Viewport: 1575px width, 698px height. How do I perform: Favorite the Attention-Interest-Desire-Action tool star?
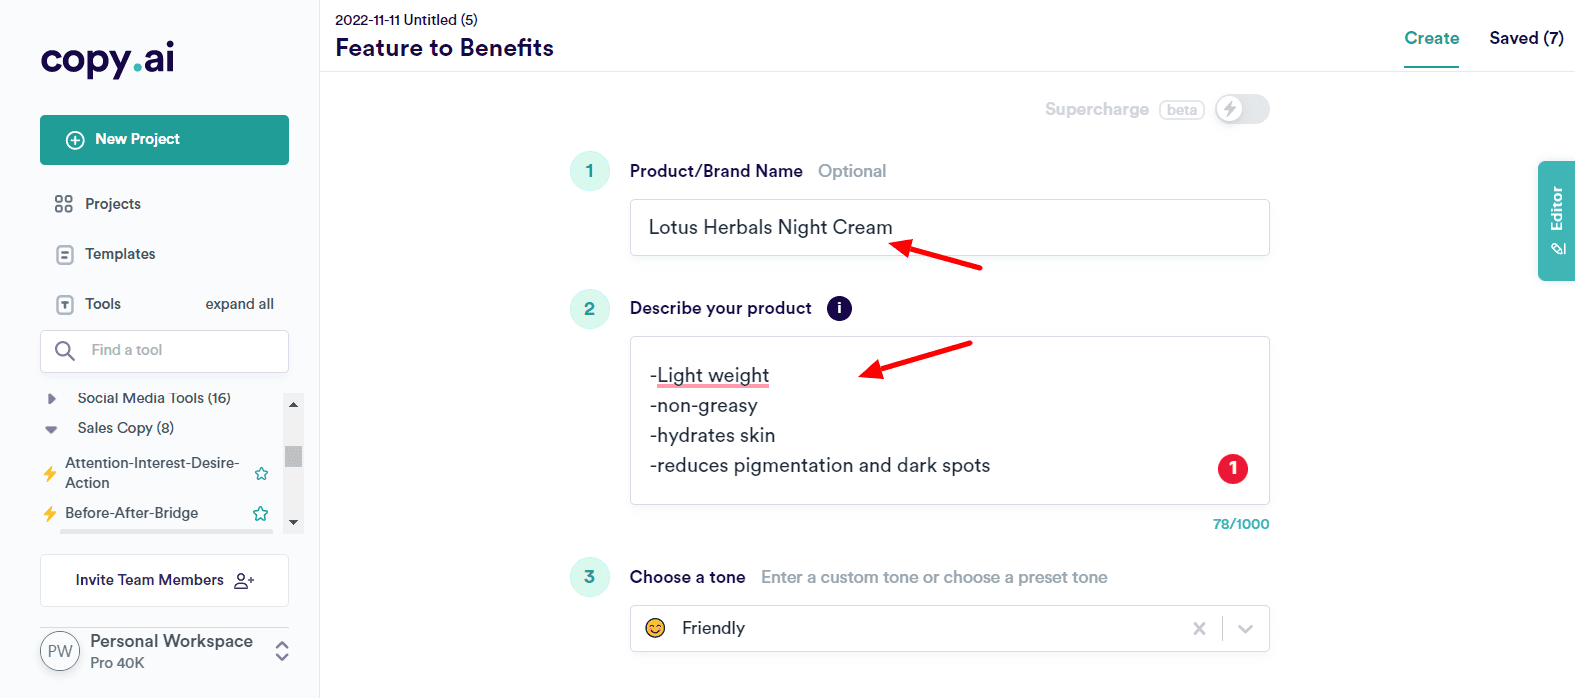tap(261, 473)
